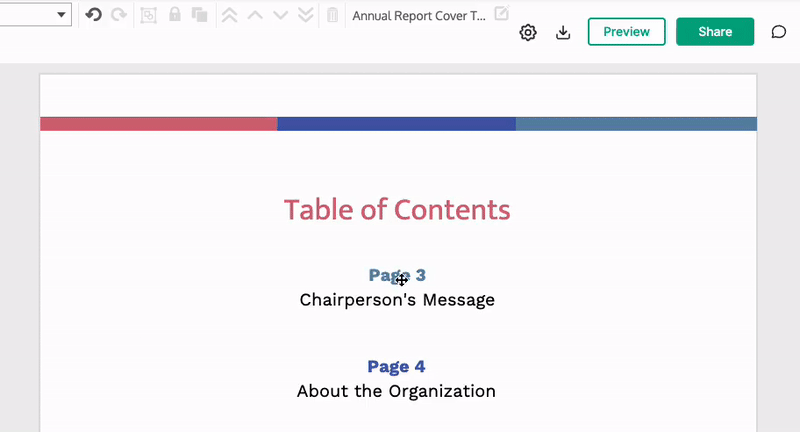Click the green Share button
This screenshot has width=800, height=432.
point(715,32)
